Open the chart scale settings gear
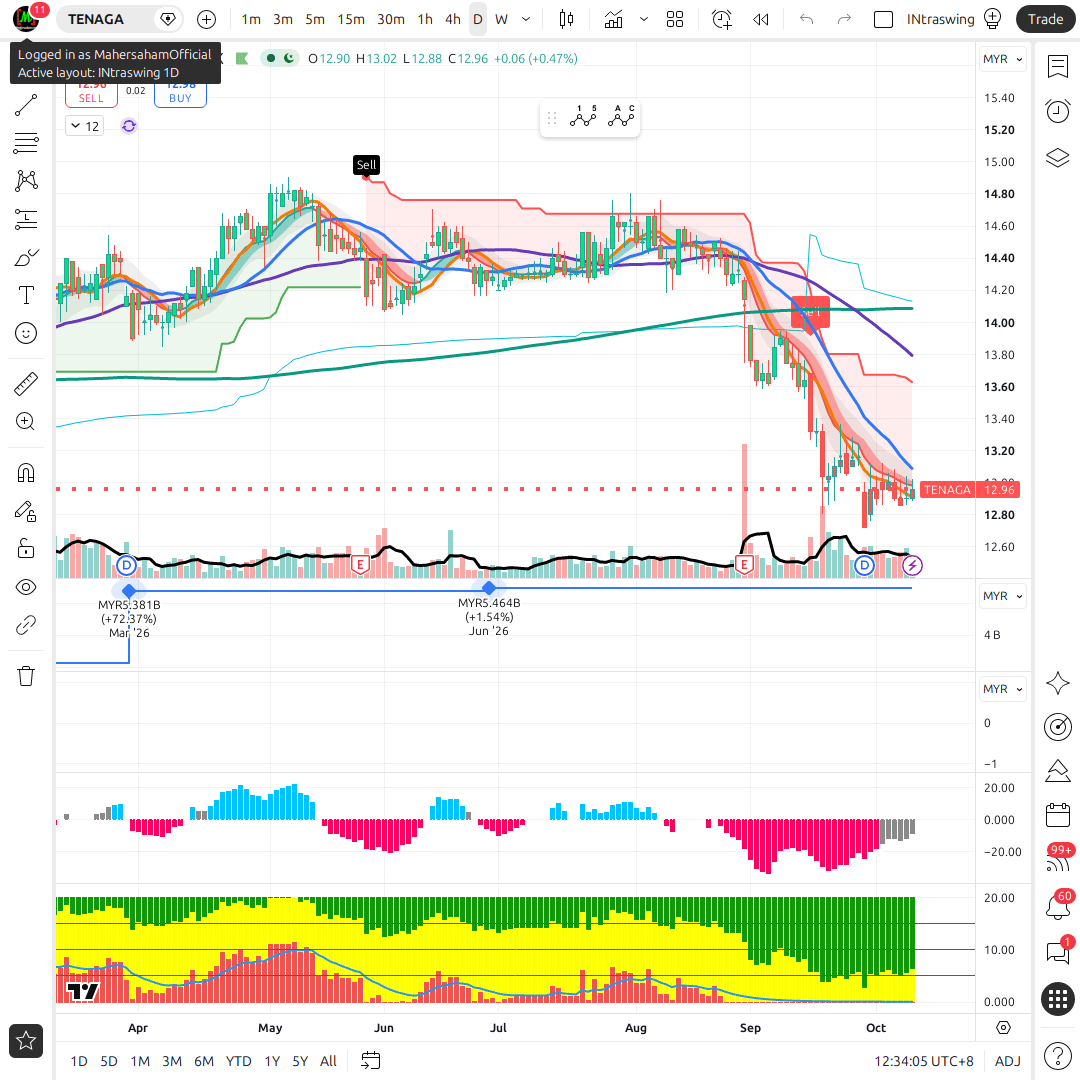 (x=1004, y=1028)
